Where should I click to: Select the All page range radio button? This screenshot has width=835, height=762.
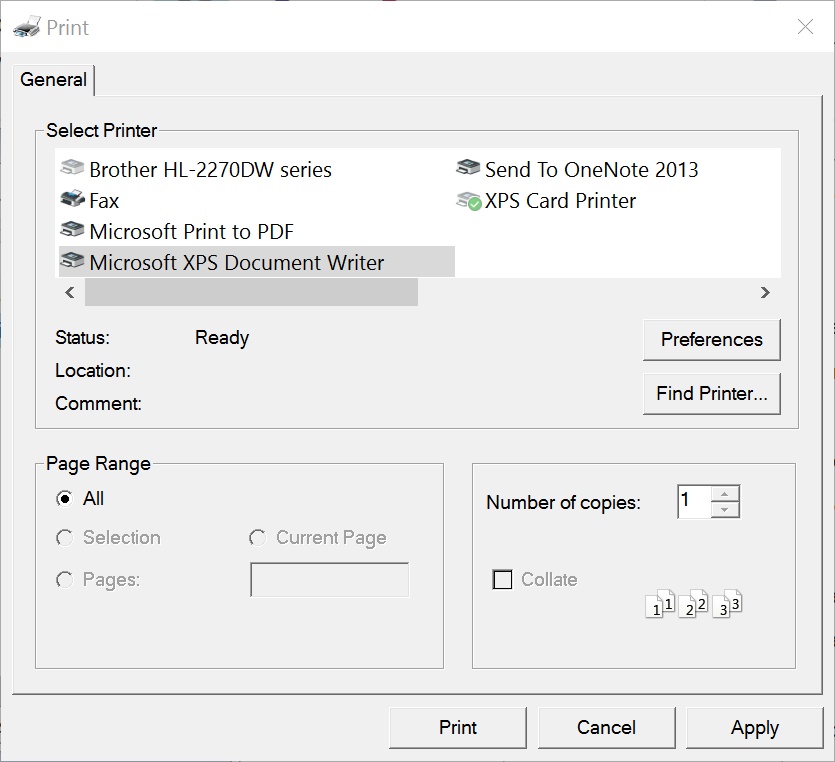click(64, 499)
